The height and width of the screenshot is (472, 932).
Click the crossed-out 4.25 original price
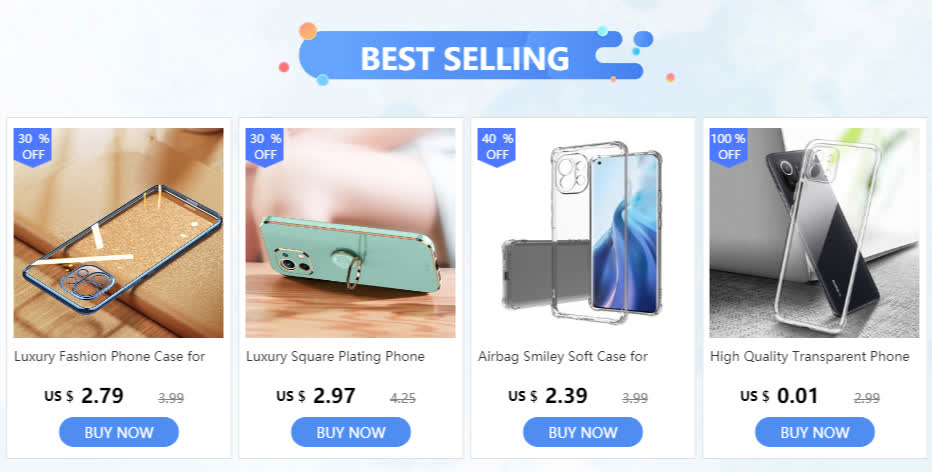(x=402, y=398)
